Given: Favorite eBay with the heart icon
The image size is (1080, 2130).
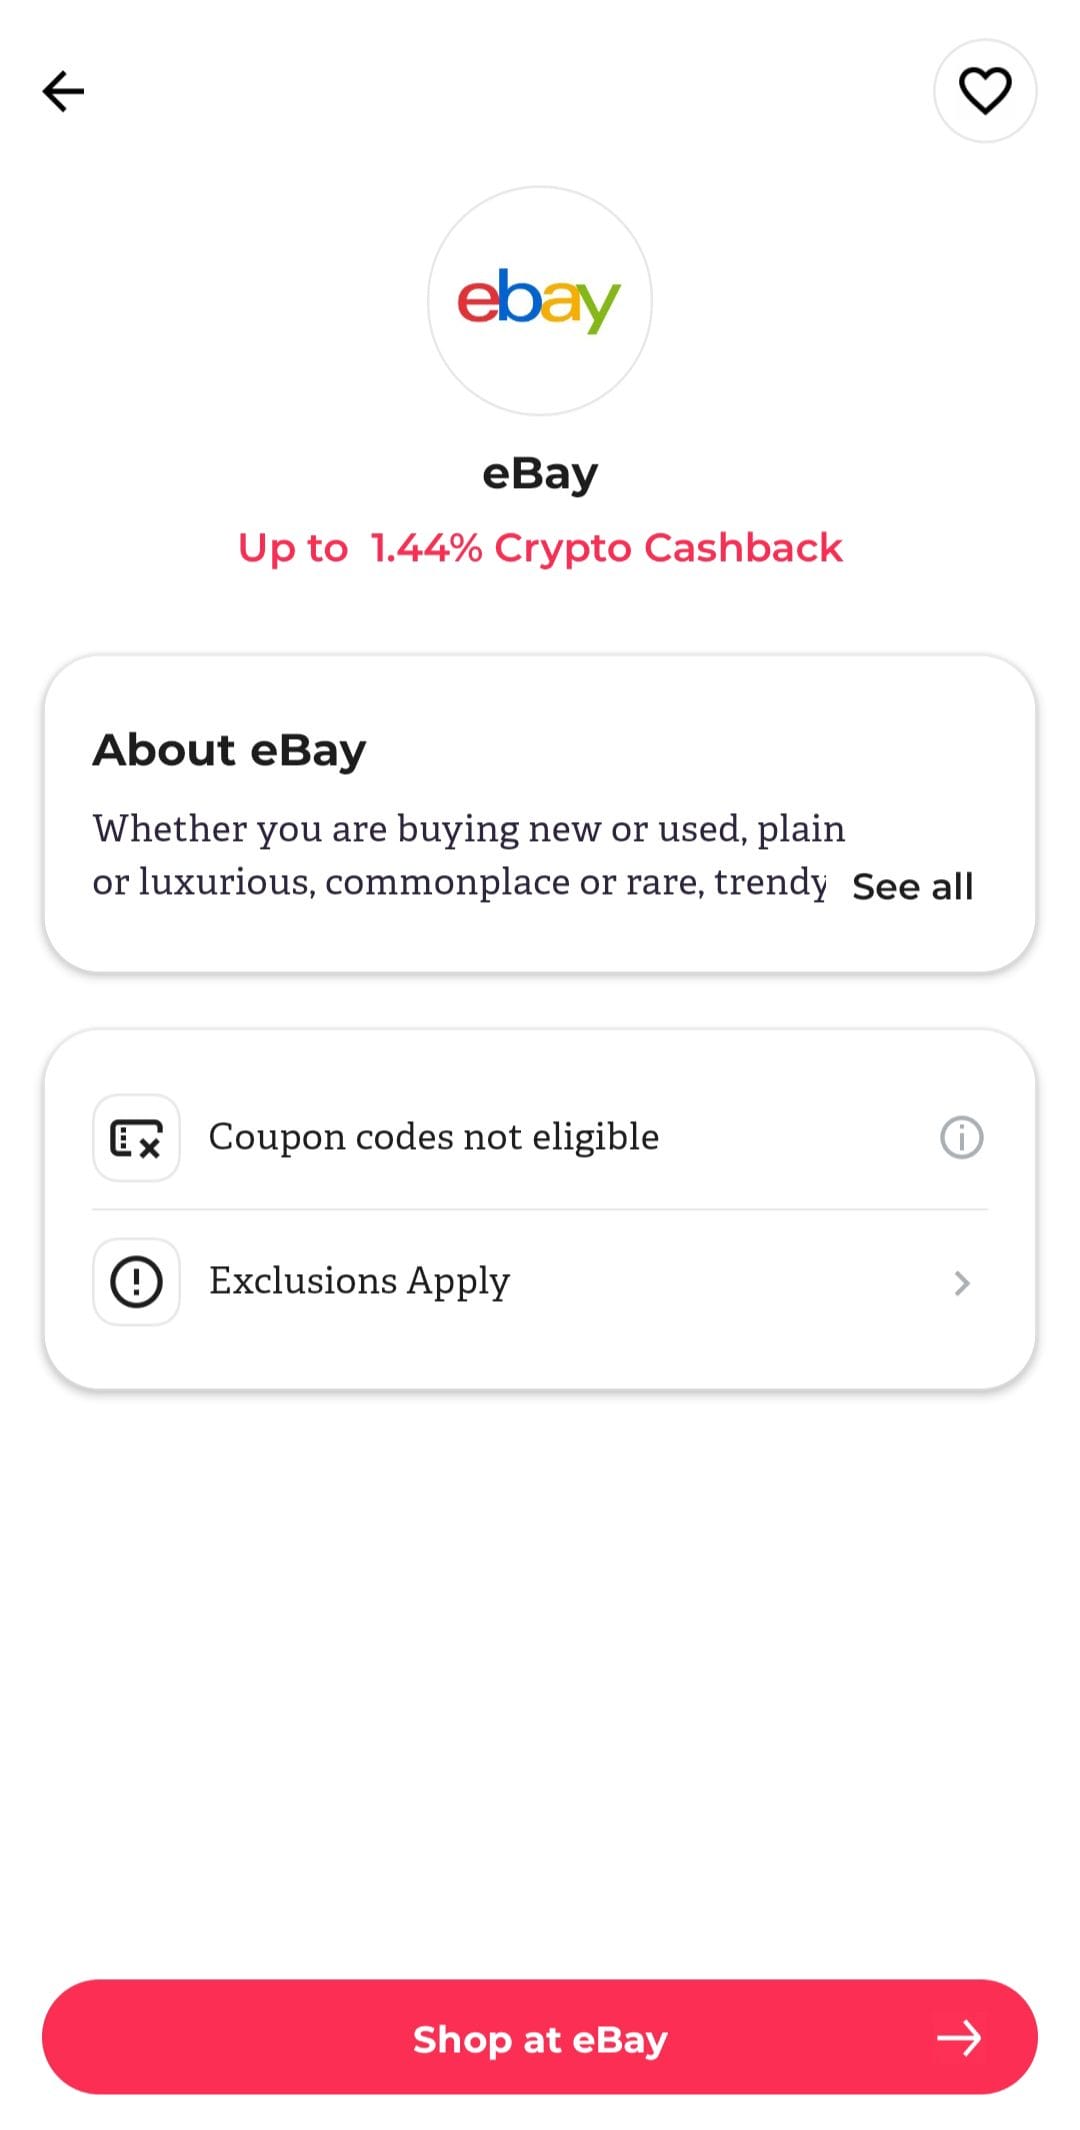Looking at the screenshot, I should coord(985,91).
